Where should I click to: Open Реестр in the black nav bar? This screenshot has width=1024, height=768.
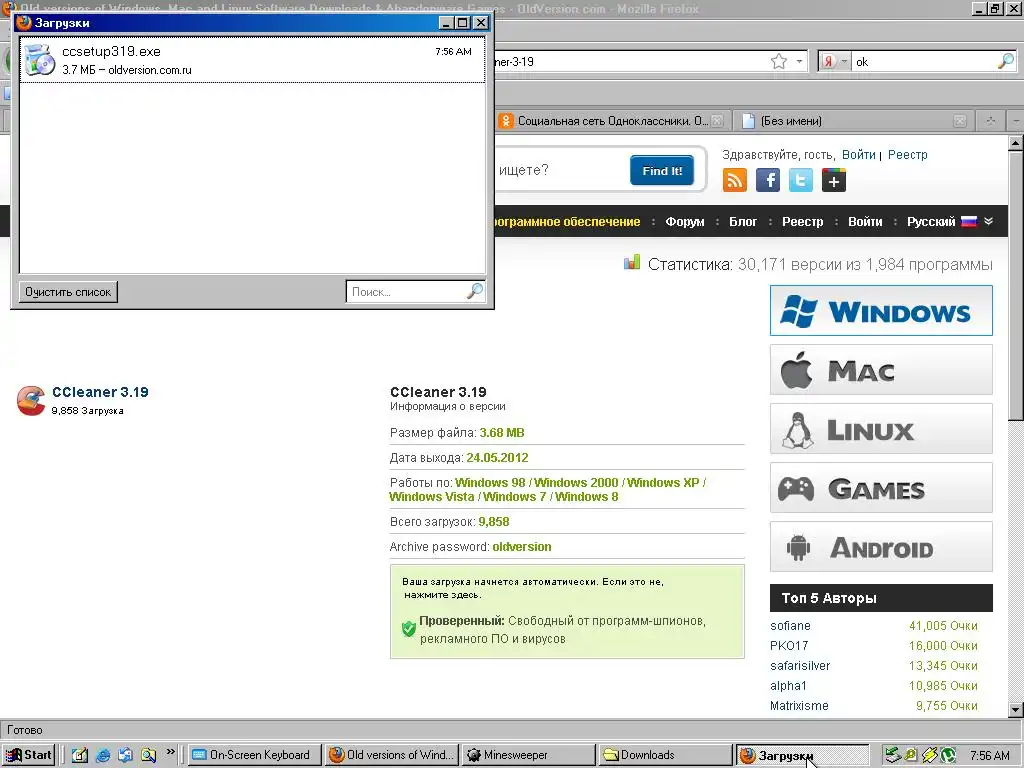(803, 221)
